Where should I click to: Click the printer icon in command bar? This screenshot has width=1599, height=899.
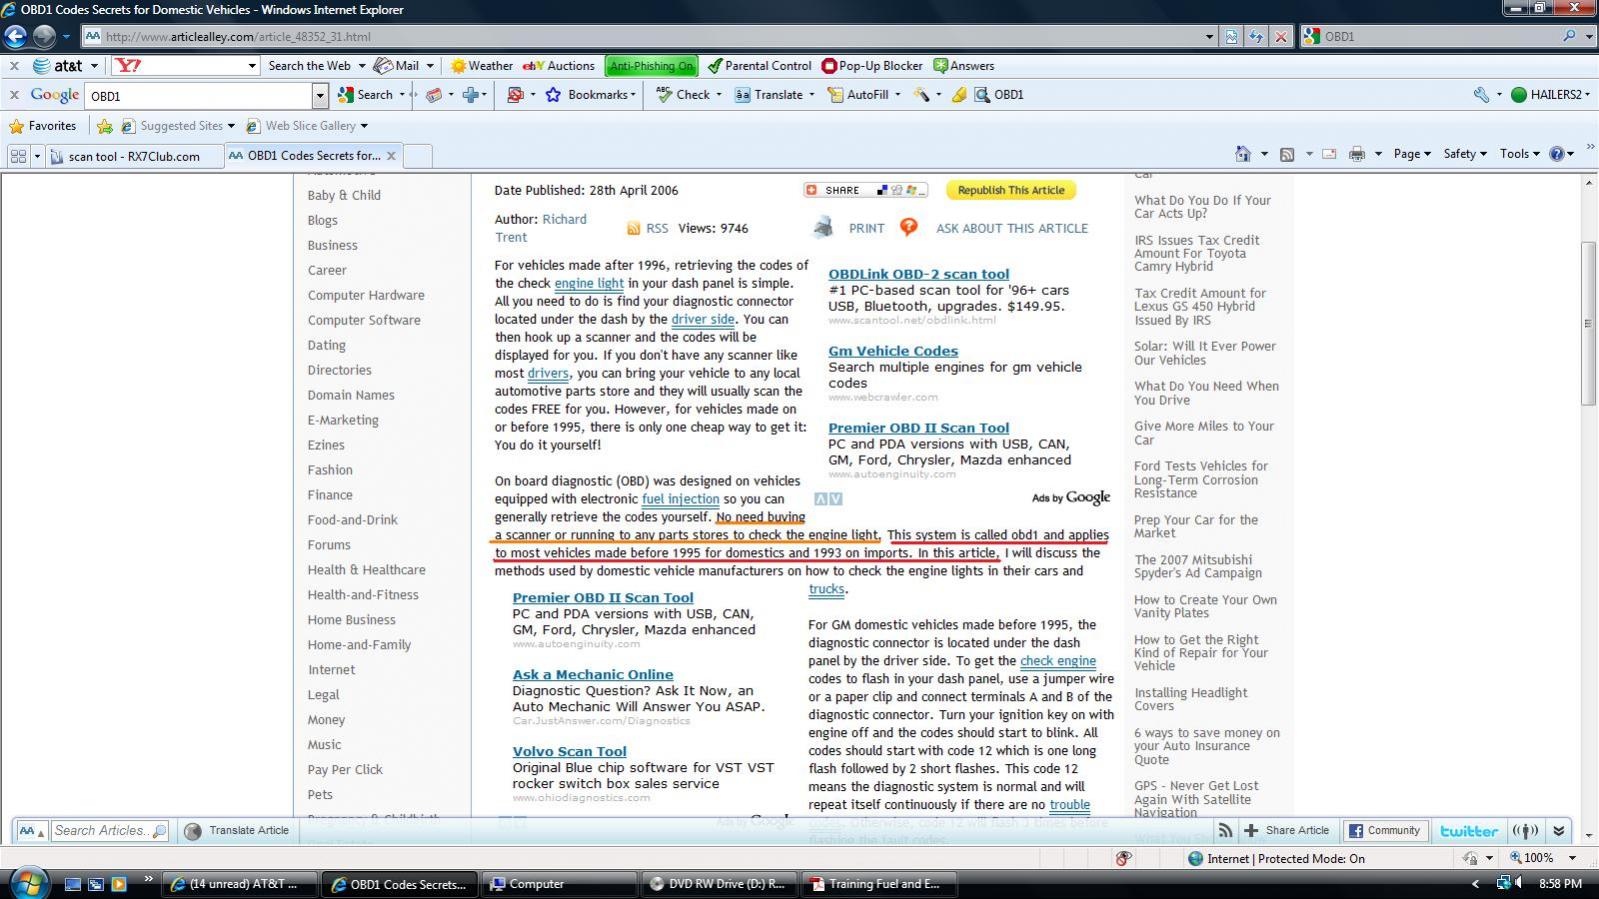point(1356,154)
